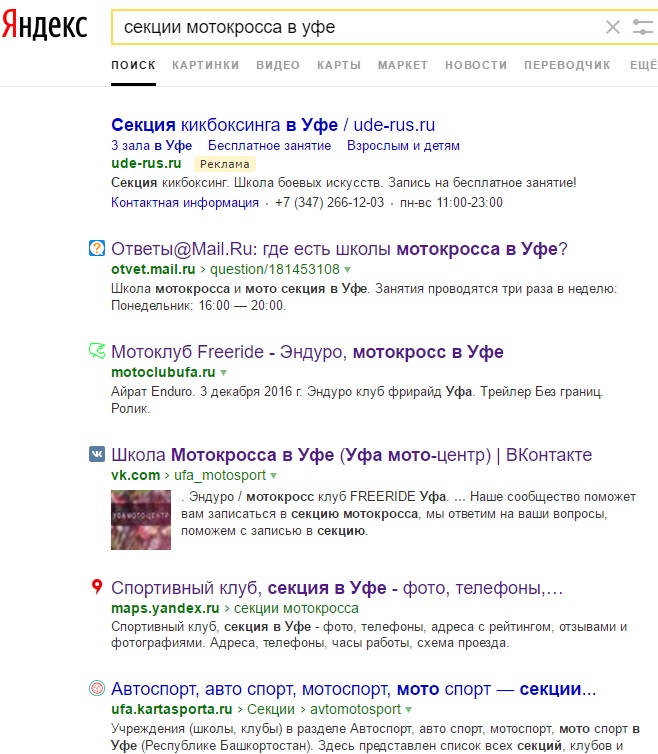Click the vk.com green domain

click(x=135, y=475)
